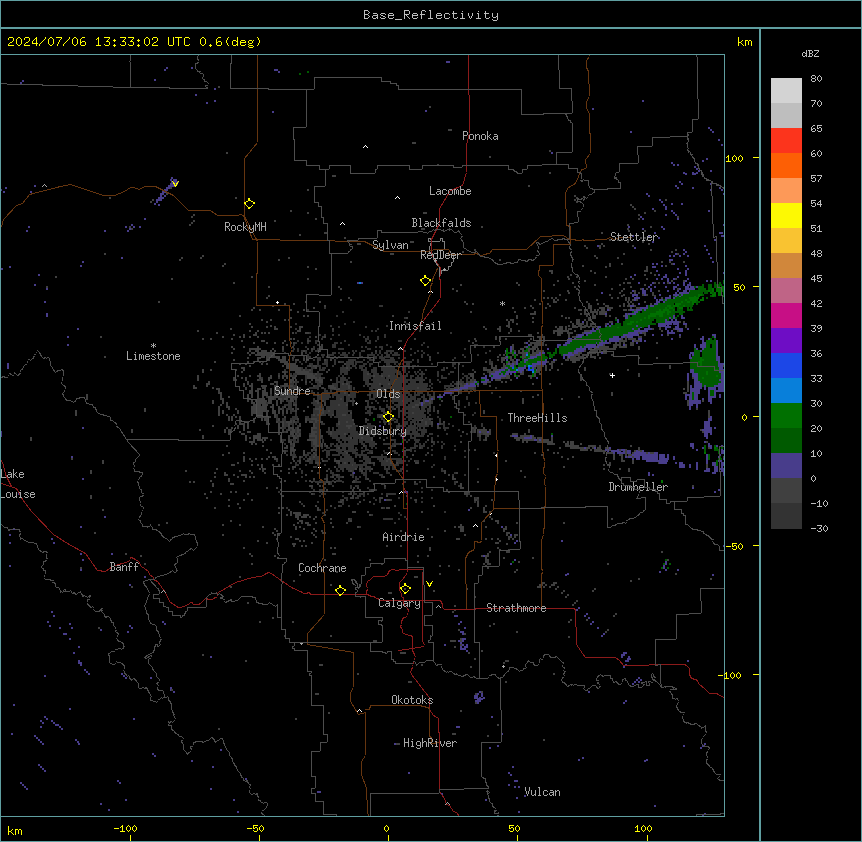Click the white plus marker west of Drumheller echo
Image resolution: width=862 pixels, height=842 pixels.
pos(612,375)
